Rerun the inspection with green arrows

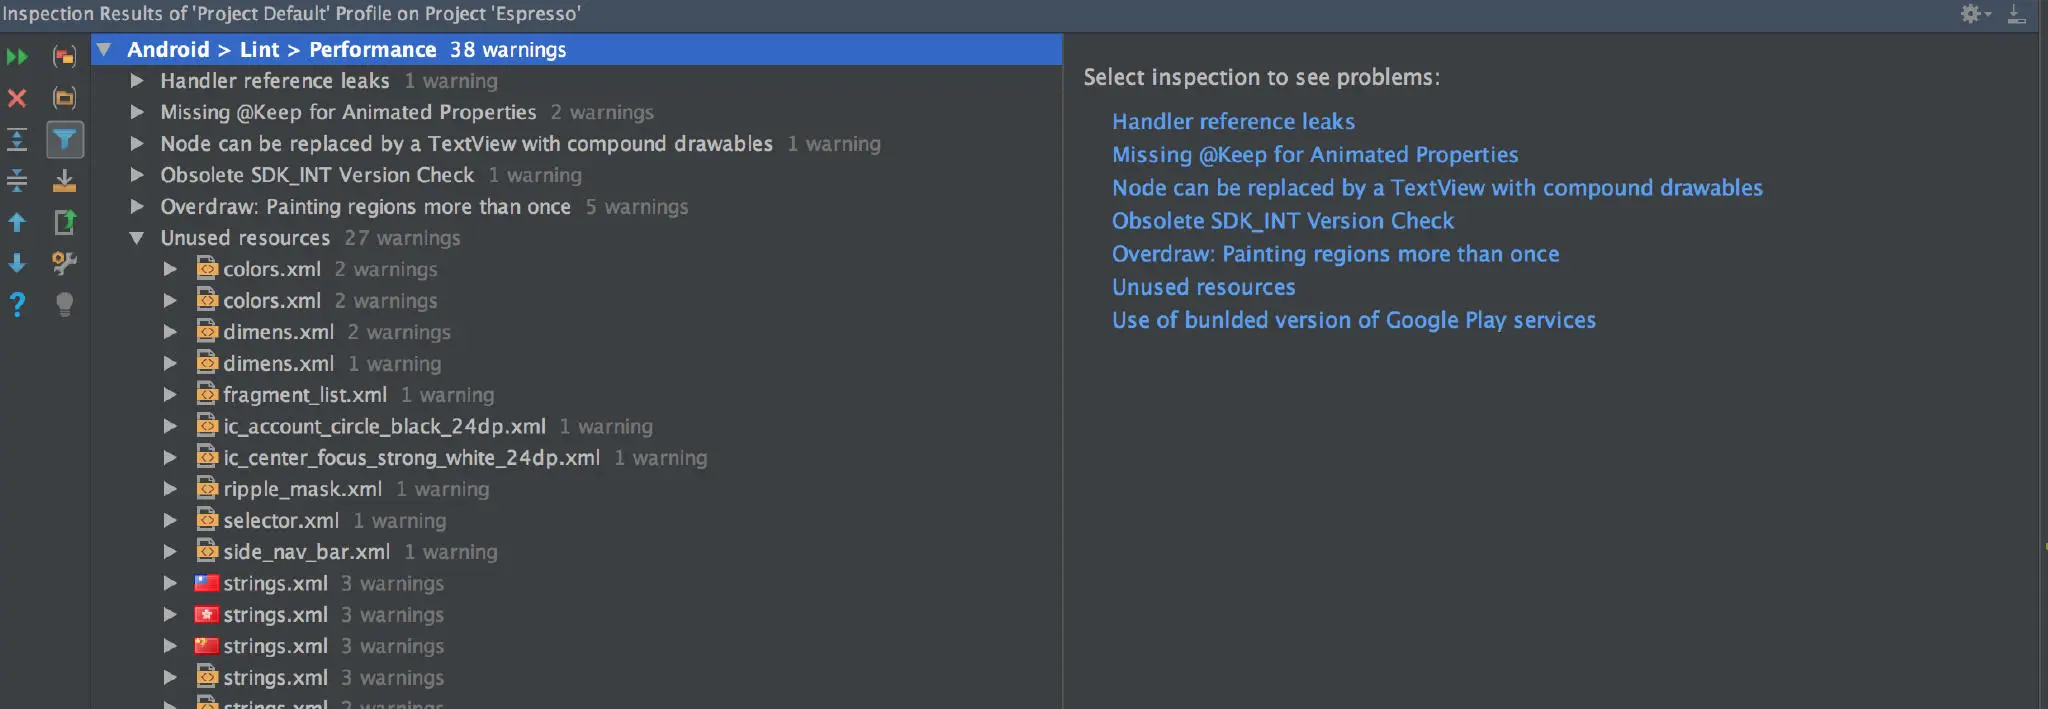17,57
